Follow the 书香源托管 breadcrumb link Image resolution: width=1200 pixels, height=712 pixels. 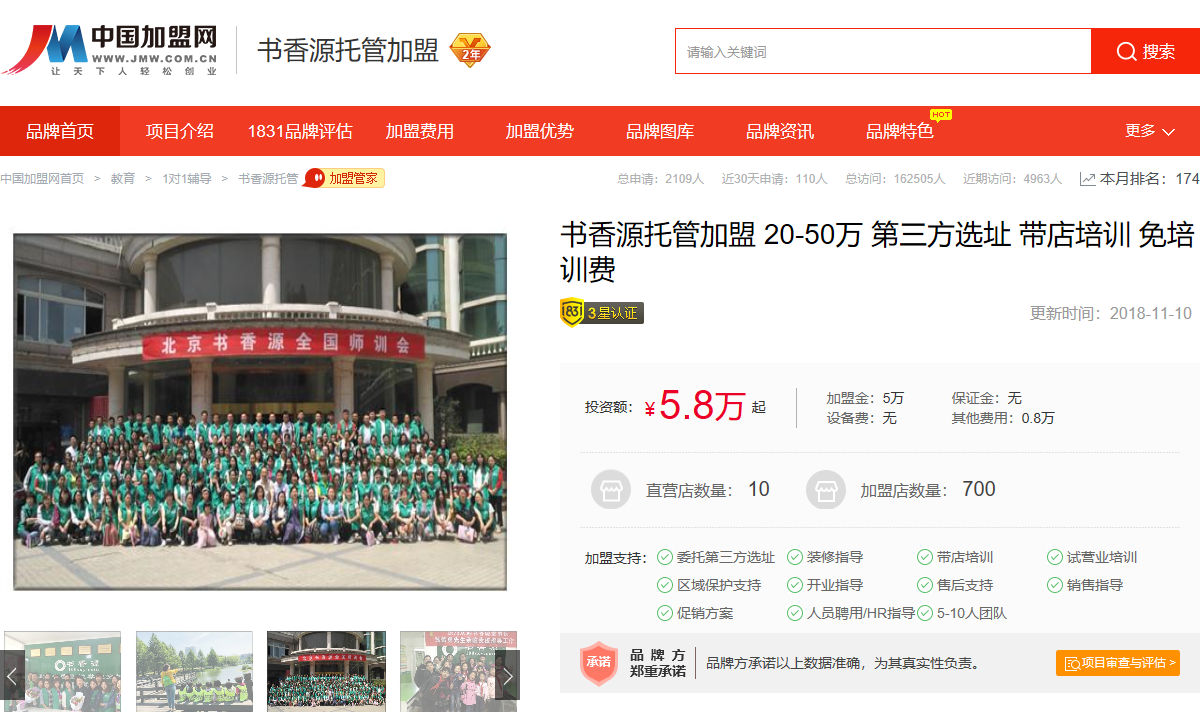click(268, 179)
